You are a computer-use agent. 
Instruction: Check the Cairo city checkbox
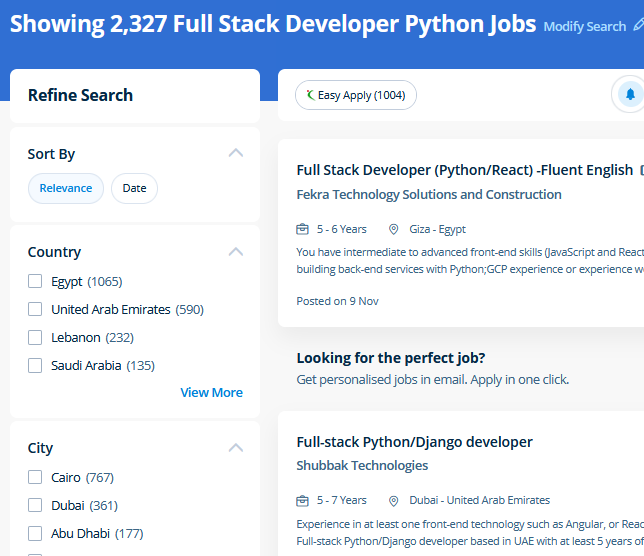[35, 477]
